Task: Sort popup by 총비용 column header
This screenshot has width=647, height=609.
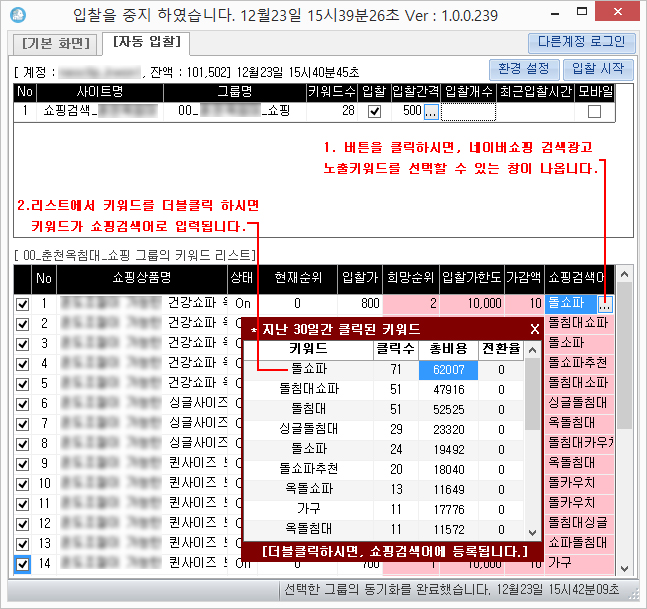Action: (x=449, y=349)
